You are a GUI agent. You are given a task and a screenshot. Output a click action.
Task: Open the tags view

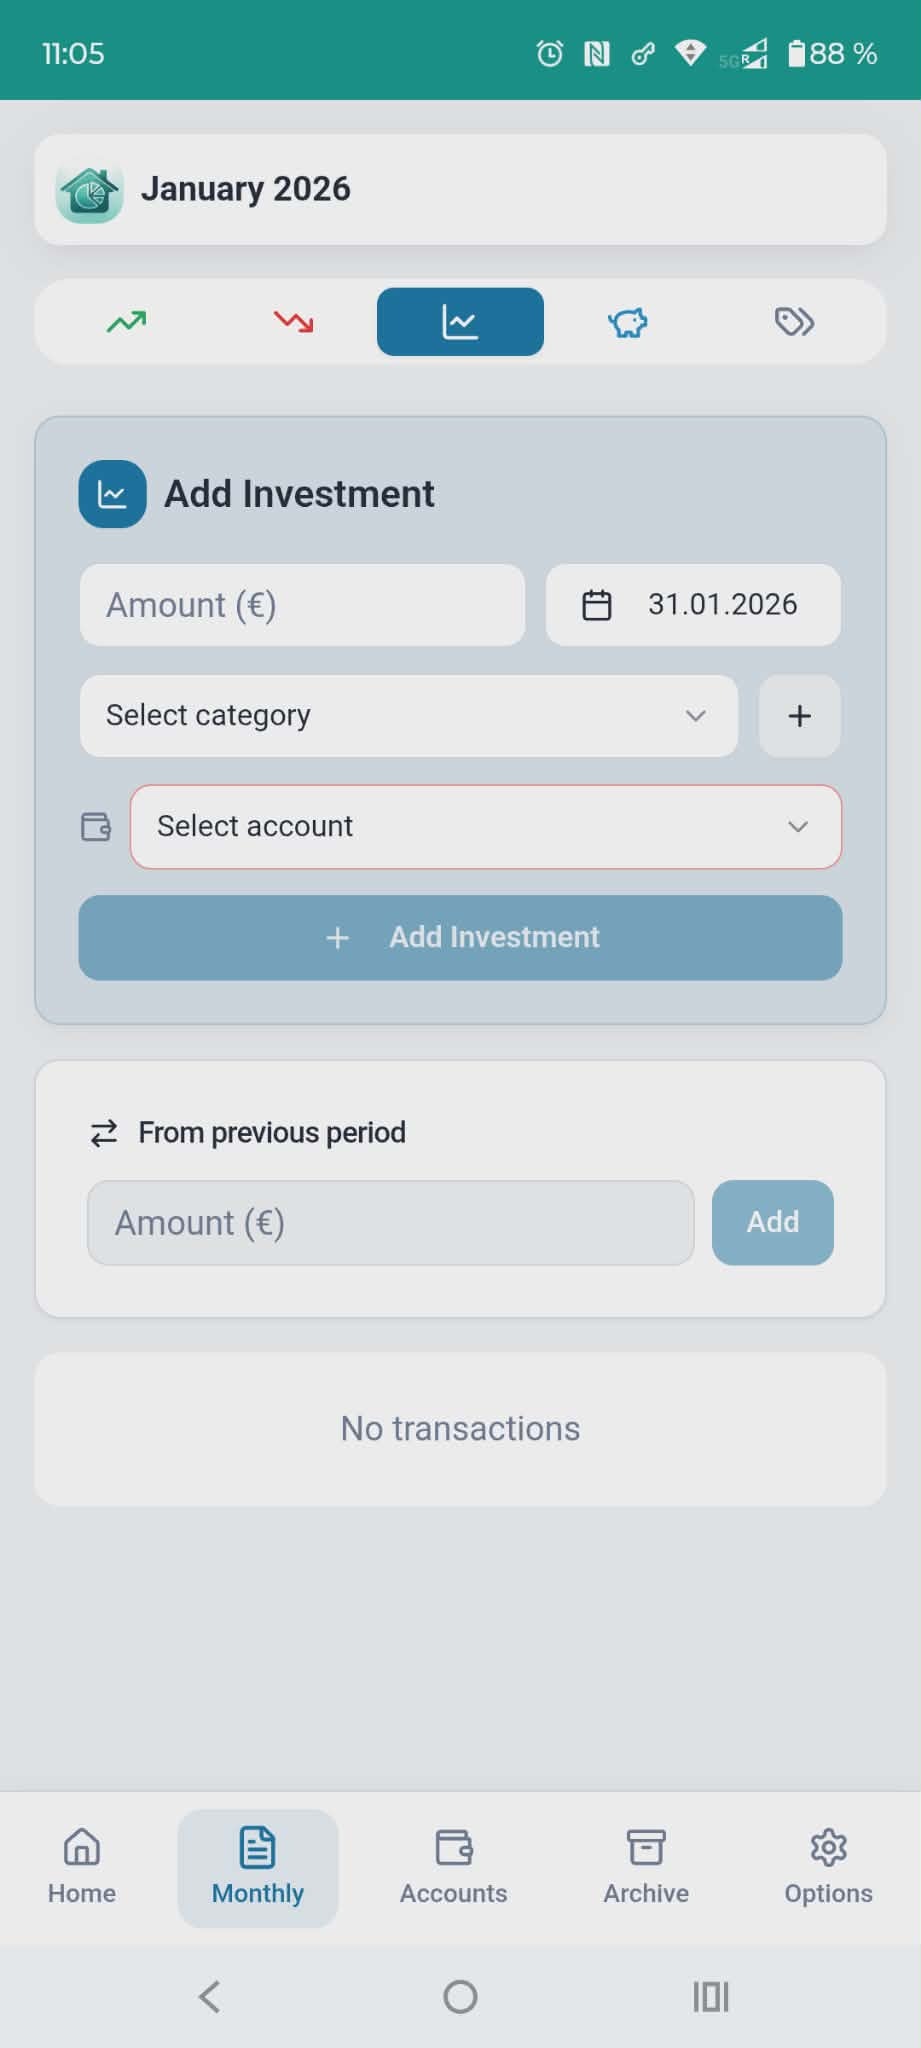pyautogui.click(x=793, y=321)
